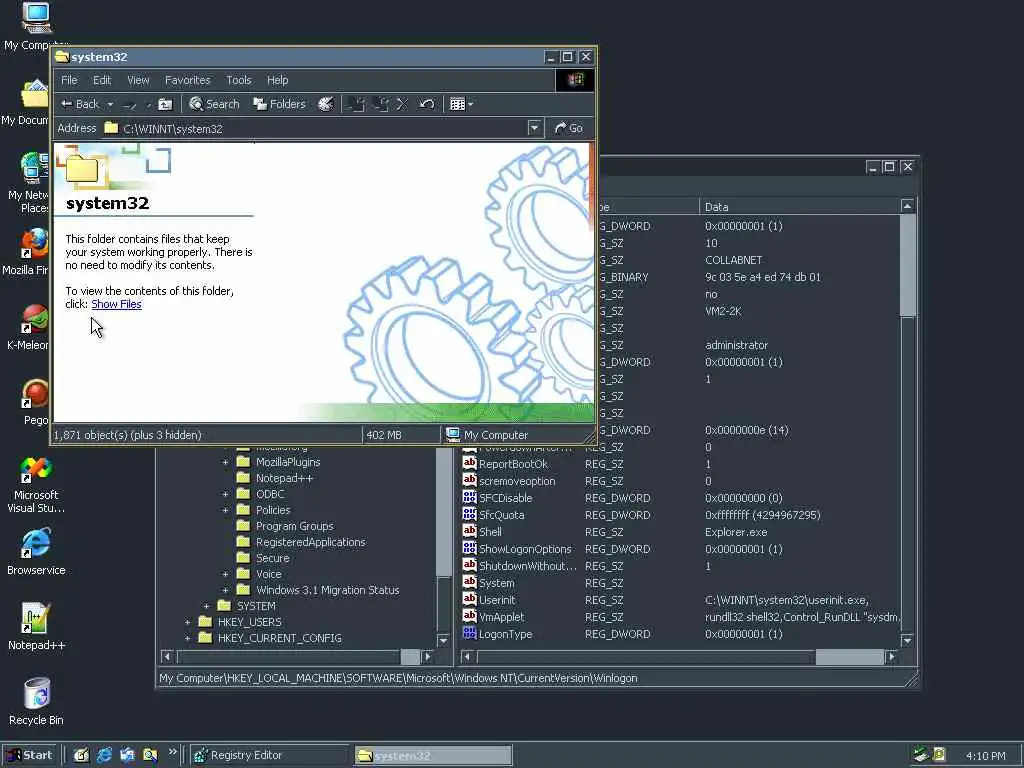Screen dimensions: 1024x768
Task: Click the Undo toolbar icon
Action: (x=427, y=104)
